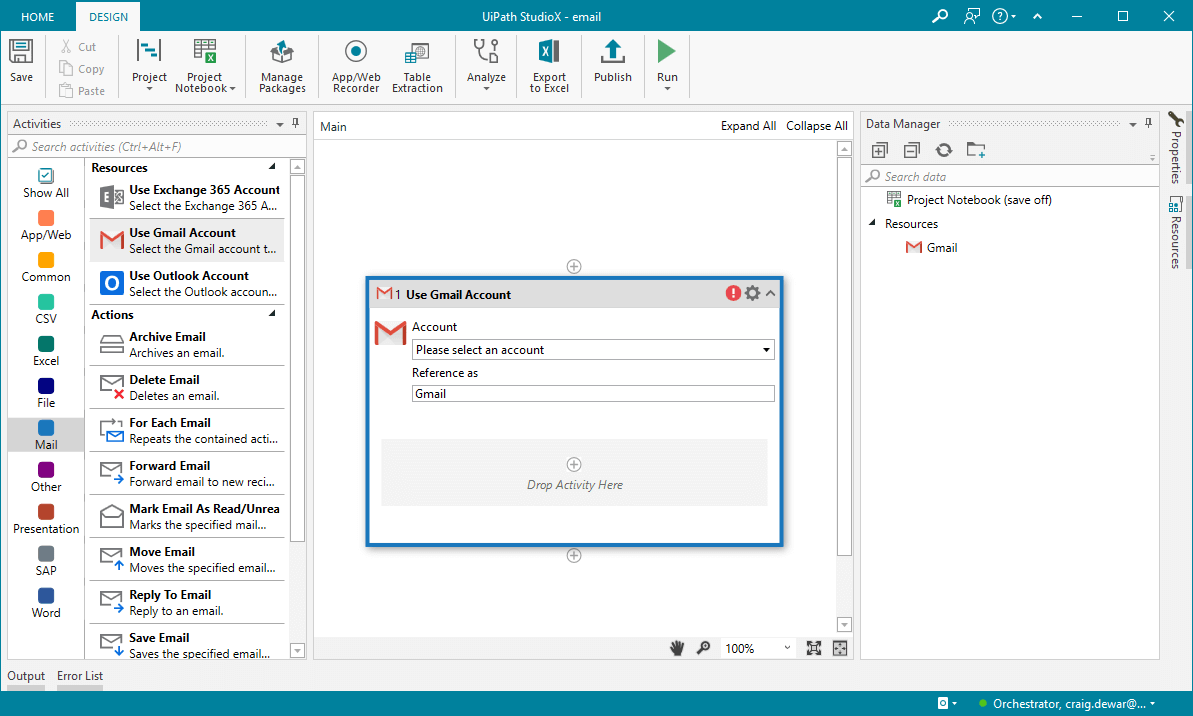Enable the pan hand tool

click(x=677, y=648)
